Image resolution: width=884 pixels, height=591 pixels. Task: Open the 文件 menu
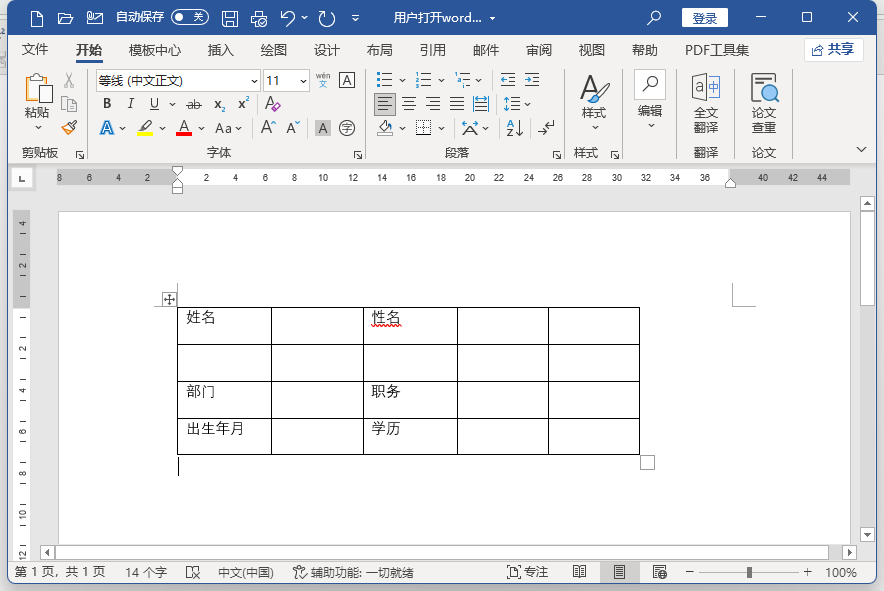[35, 50]
